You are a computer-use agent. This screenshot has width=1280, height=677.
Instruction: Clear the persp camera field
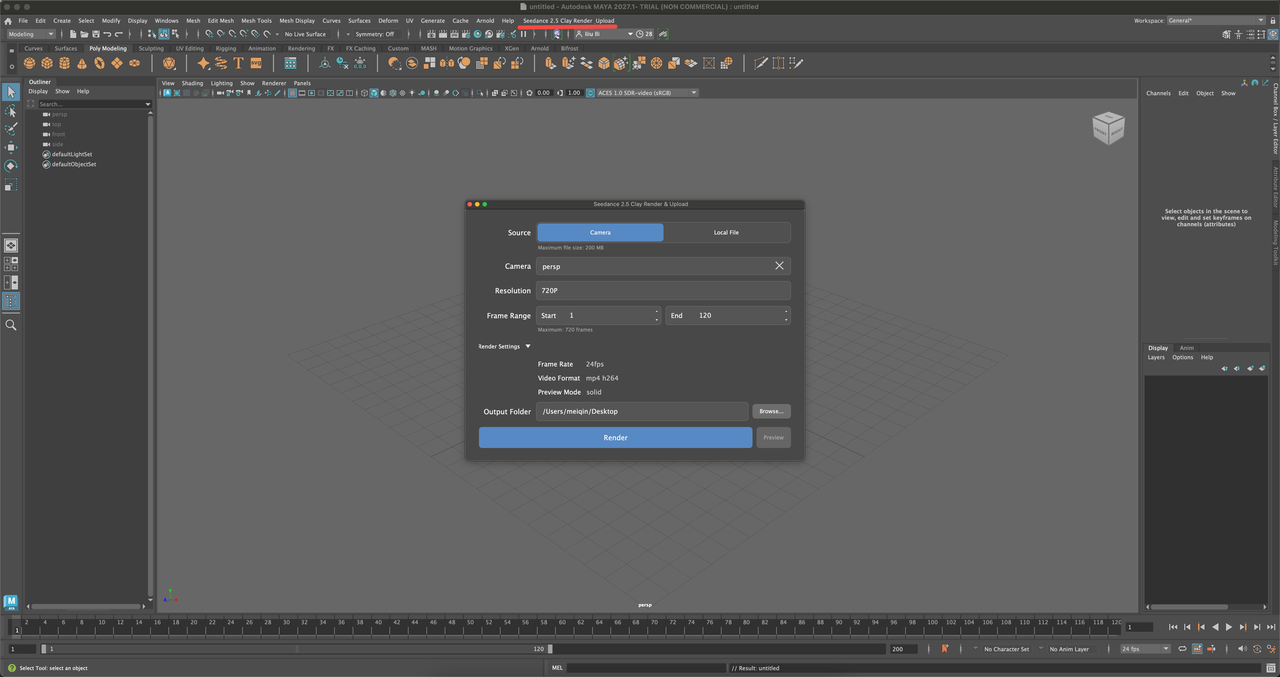tap(779, 266)
